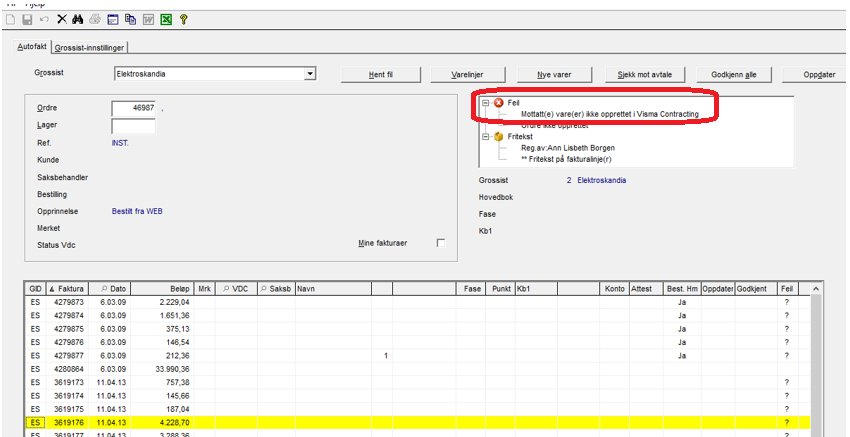The image size is (850, 437).
Task: Click the Varelinjer button
Action: [467, 75]
